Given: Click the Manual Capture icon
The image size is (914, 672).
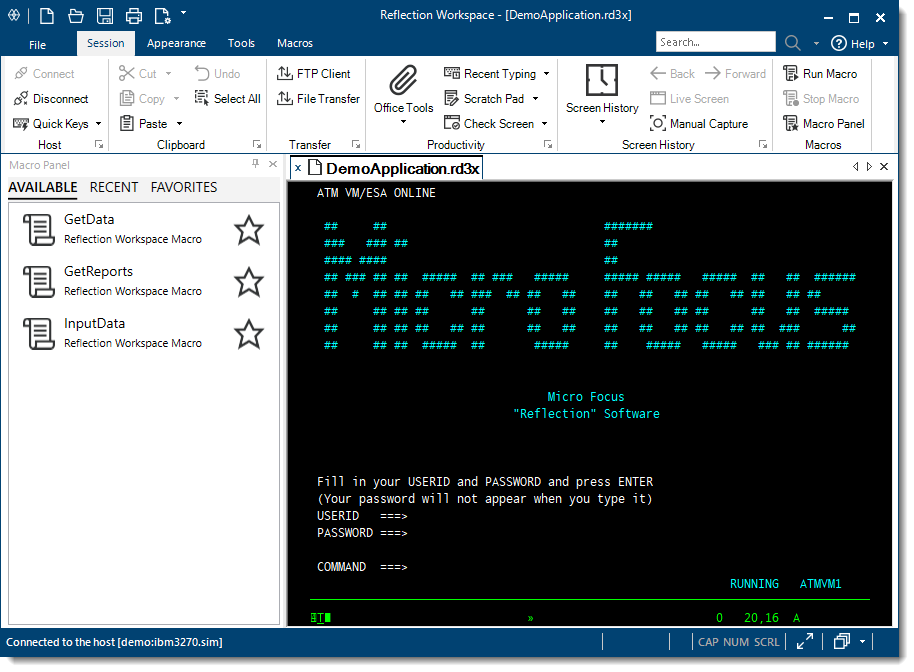Looking at the screenshot, I should (658, 124).
